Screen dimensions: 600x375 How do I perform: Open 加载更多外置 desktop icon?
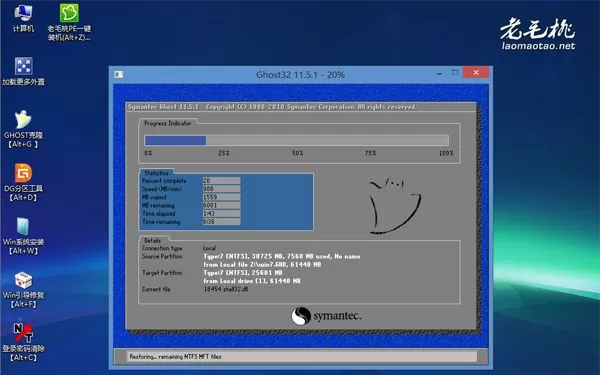(x=23, y=71)
